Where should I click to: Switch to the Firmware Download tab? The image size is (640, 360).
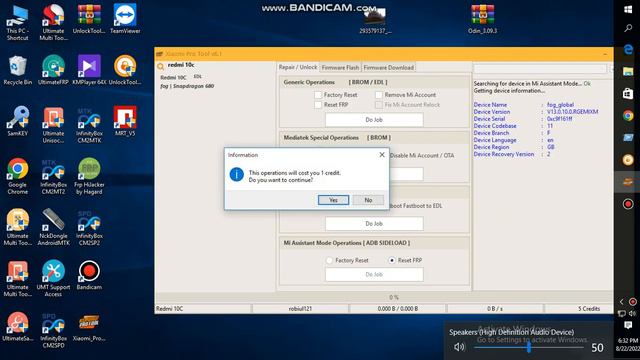[388, 68]
